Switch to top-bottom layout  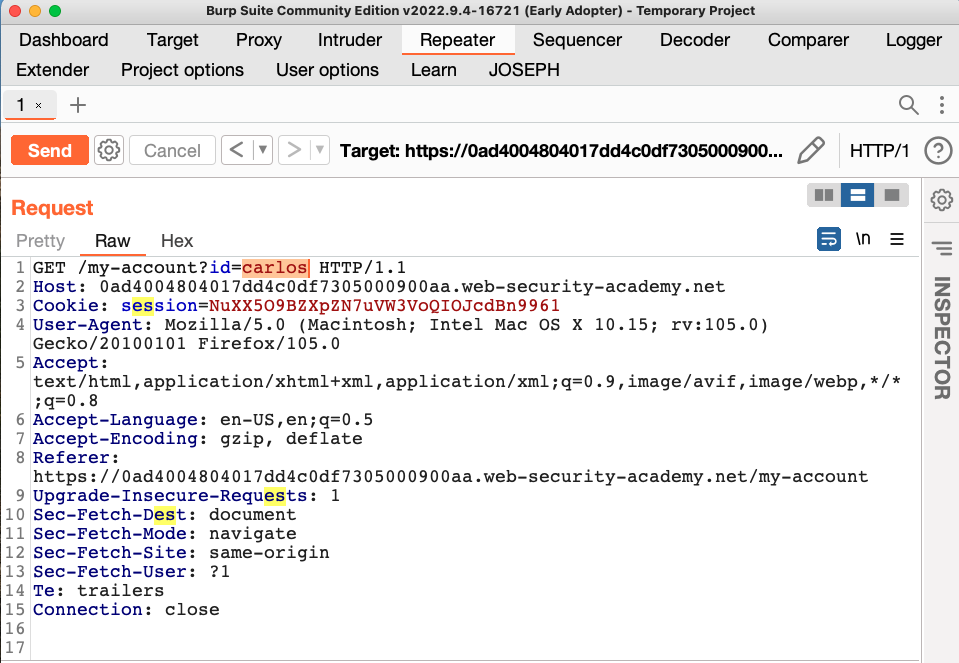coord(857,195)
